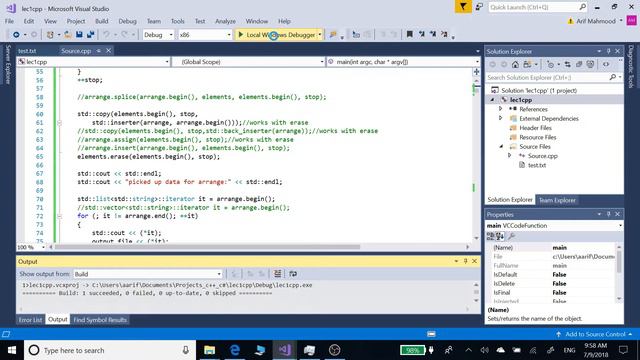Select test.txt in Solution Explorer
This screenshot has height=360, width=640.
(537, 165)
